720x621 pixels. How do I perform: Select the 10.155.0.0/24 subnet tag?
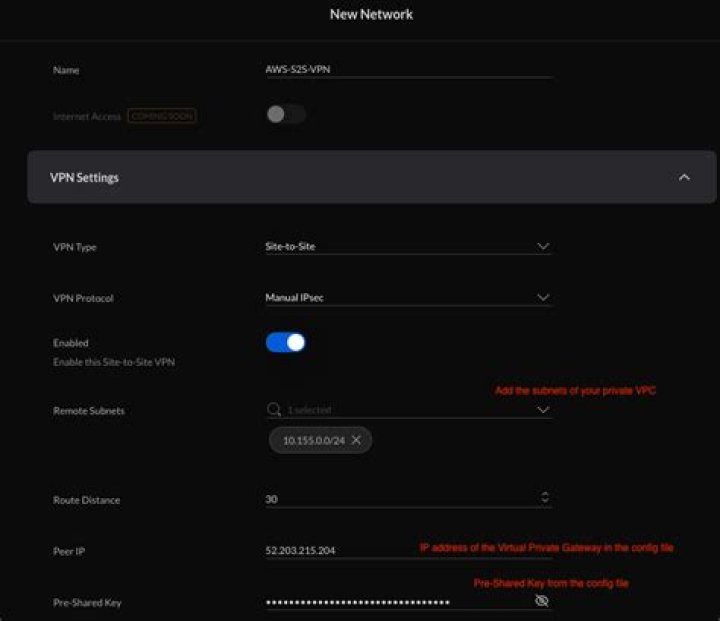tap(313, 440)
